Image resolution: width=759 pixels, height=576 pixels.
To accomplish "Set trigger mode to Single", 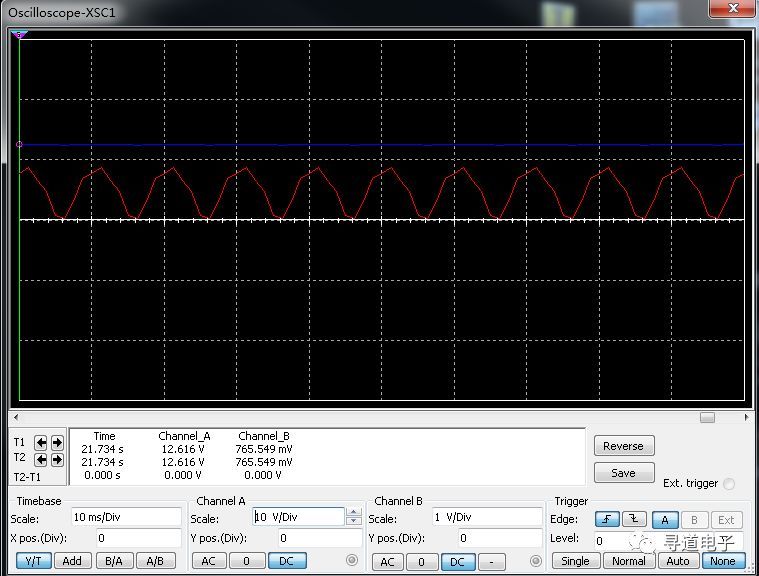I will pos(575,561).
